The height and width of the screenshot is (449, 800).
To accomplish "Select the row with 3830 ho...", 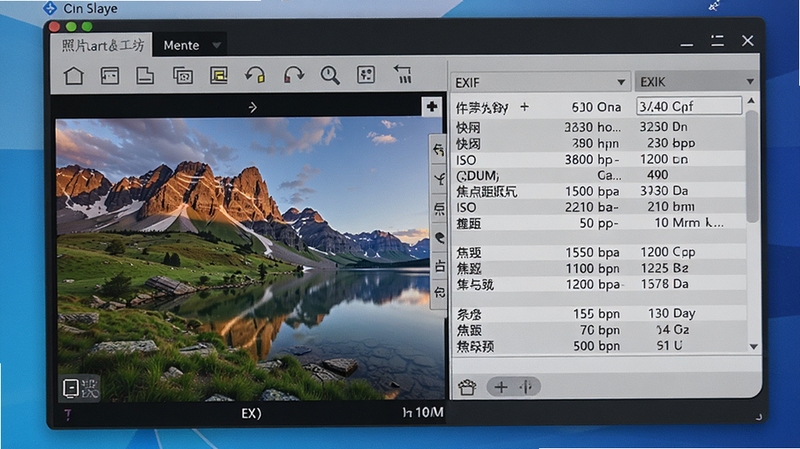I will [x=599, y=127].
